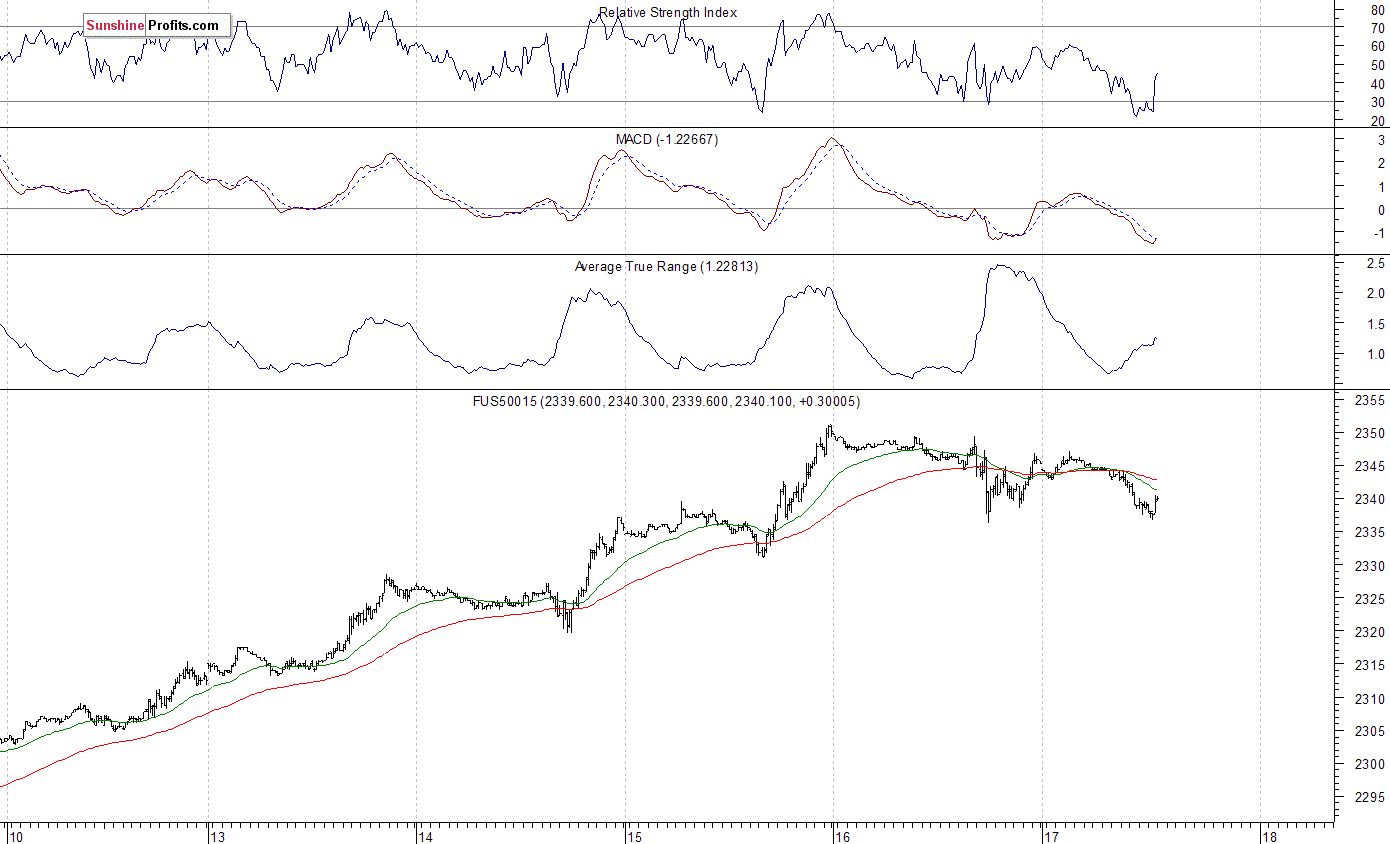The image size is (1390, 844).
Task: Click the 1.5 label on ATR axis
Action: [1377, 325]
